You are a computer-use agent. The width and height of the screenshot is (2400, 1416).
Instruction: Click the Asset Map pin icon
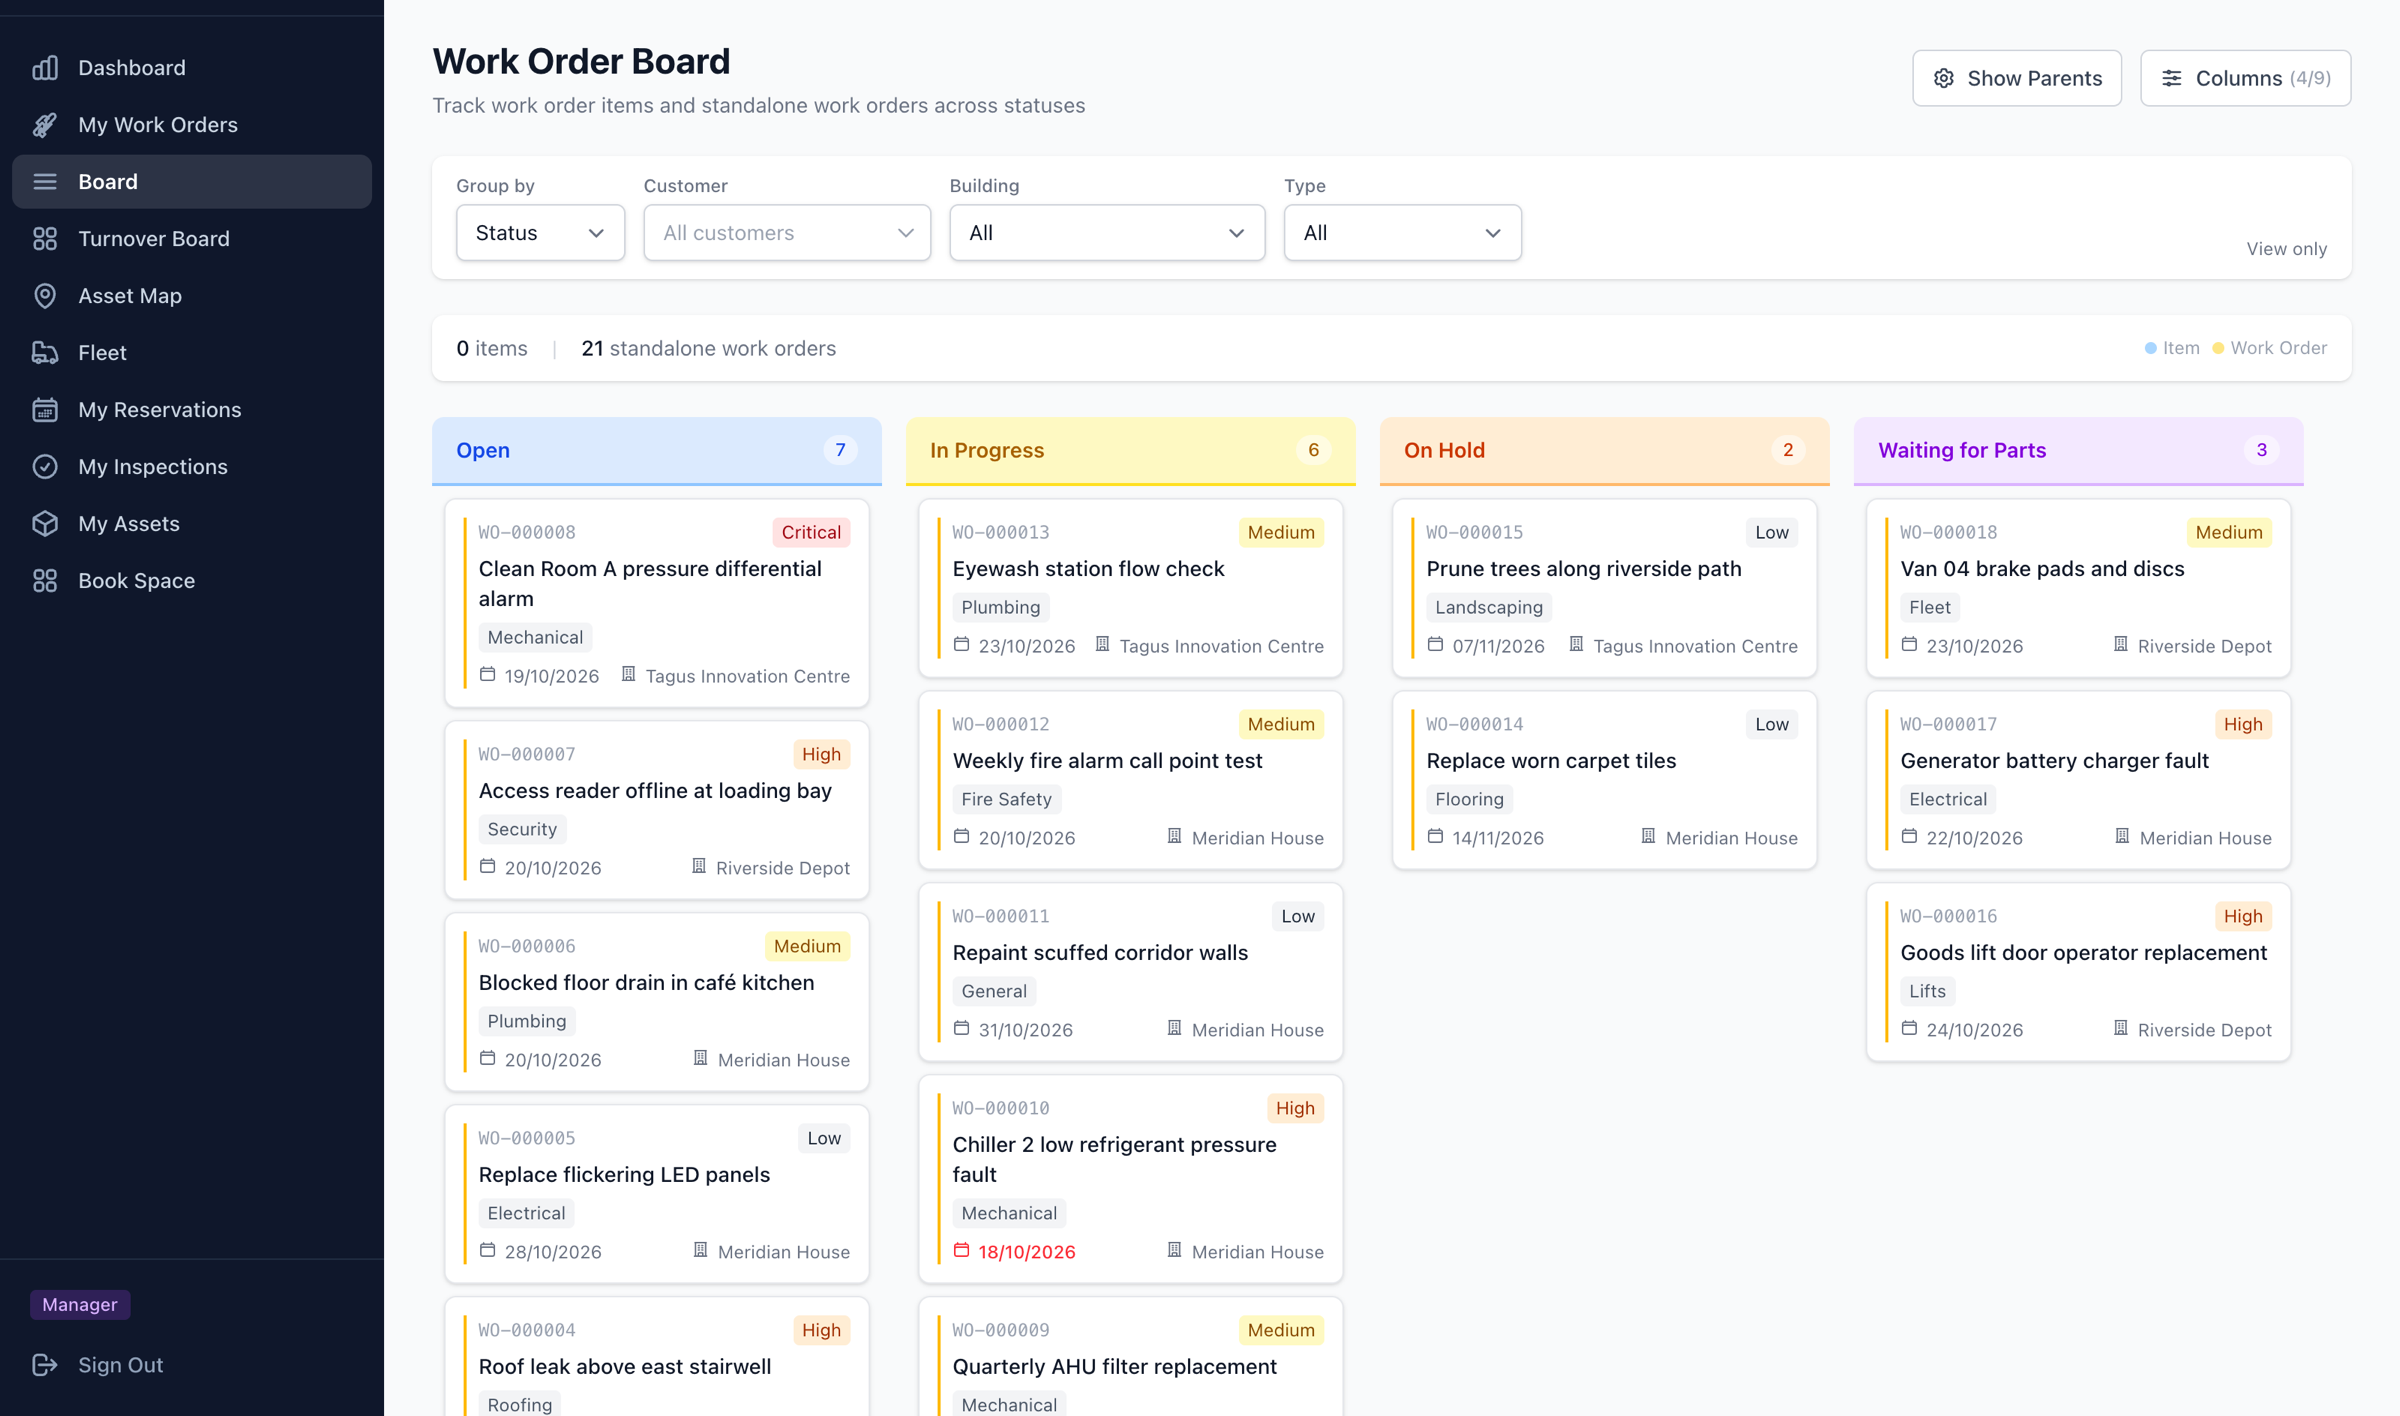click(45, 296)
